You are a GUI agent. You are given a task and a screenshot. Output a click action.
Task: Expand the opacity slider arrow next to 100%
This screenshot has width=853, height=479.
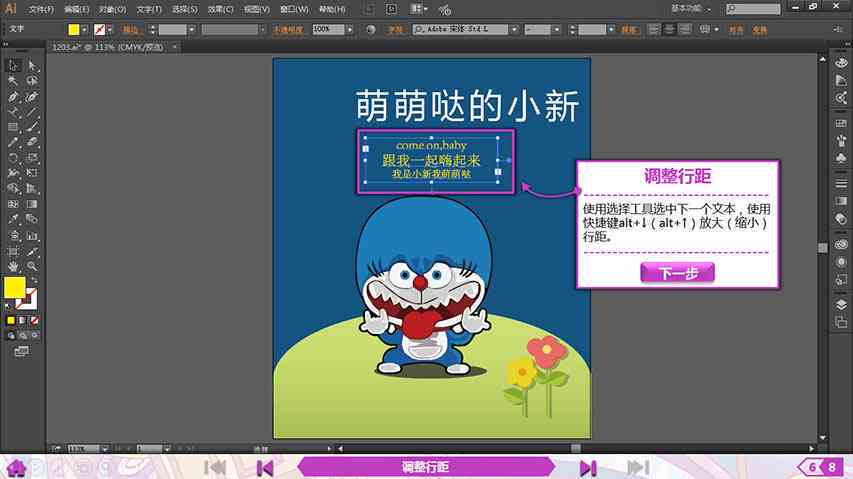pos(350,29)
